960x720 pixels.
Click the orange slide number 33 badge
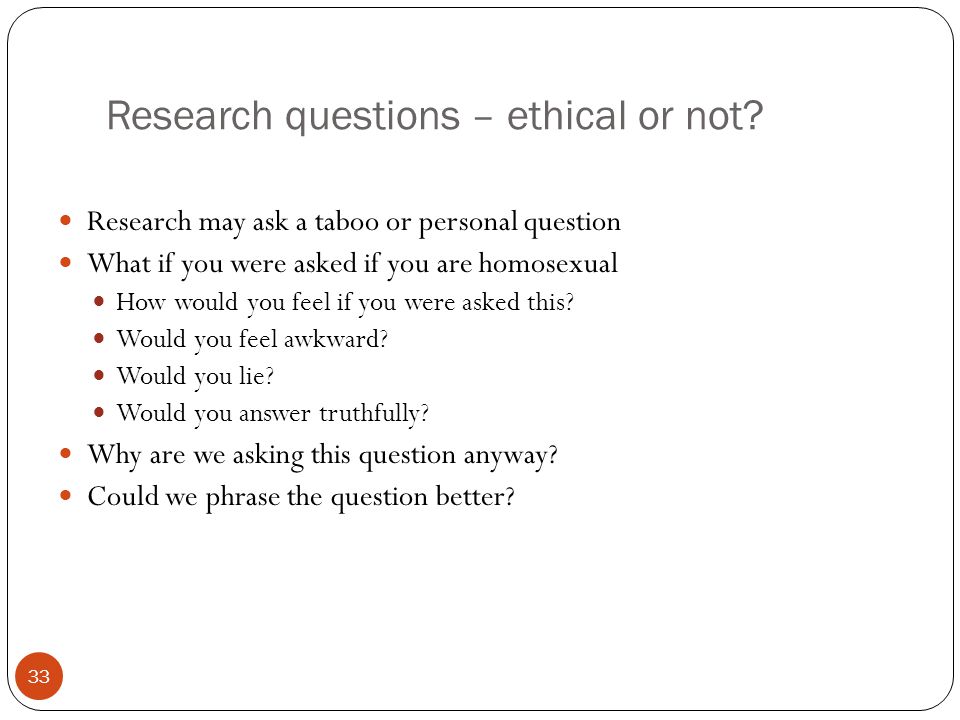click(x=39, y=676)
